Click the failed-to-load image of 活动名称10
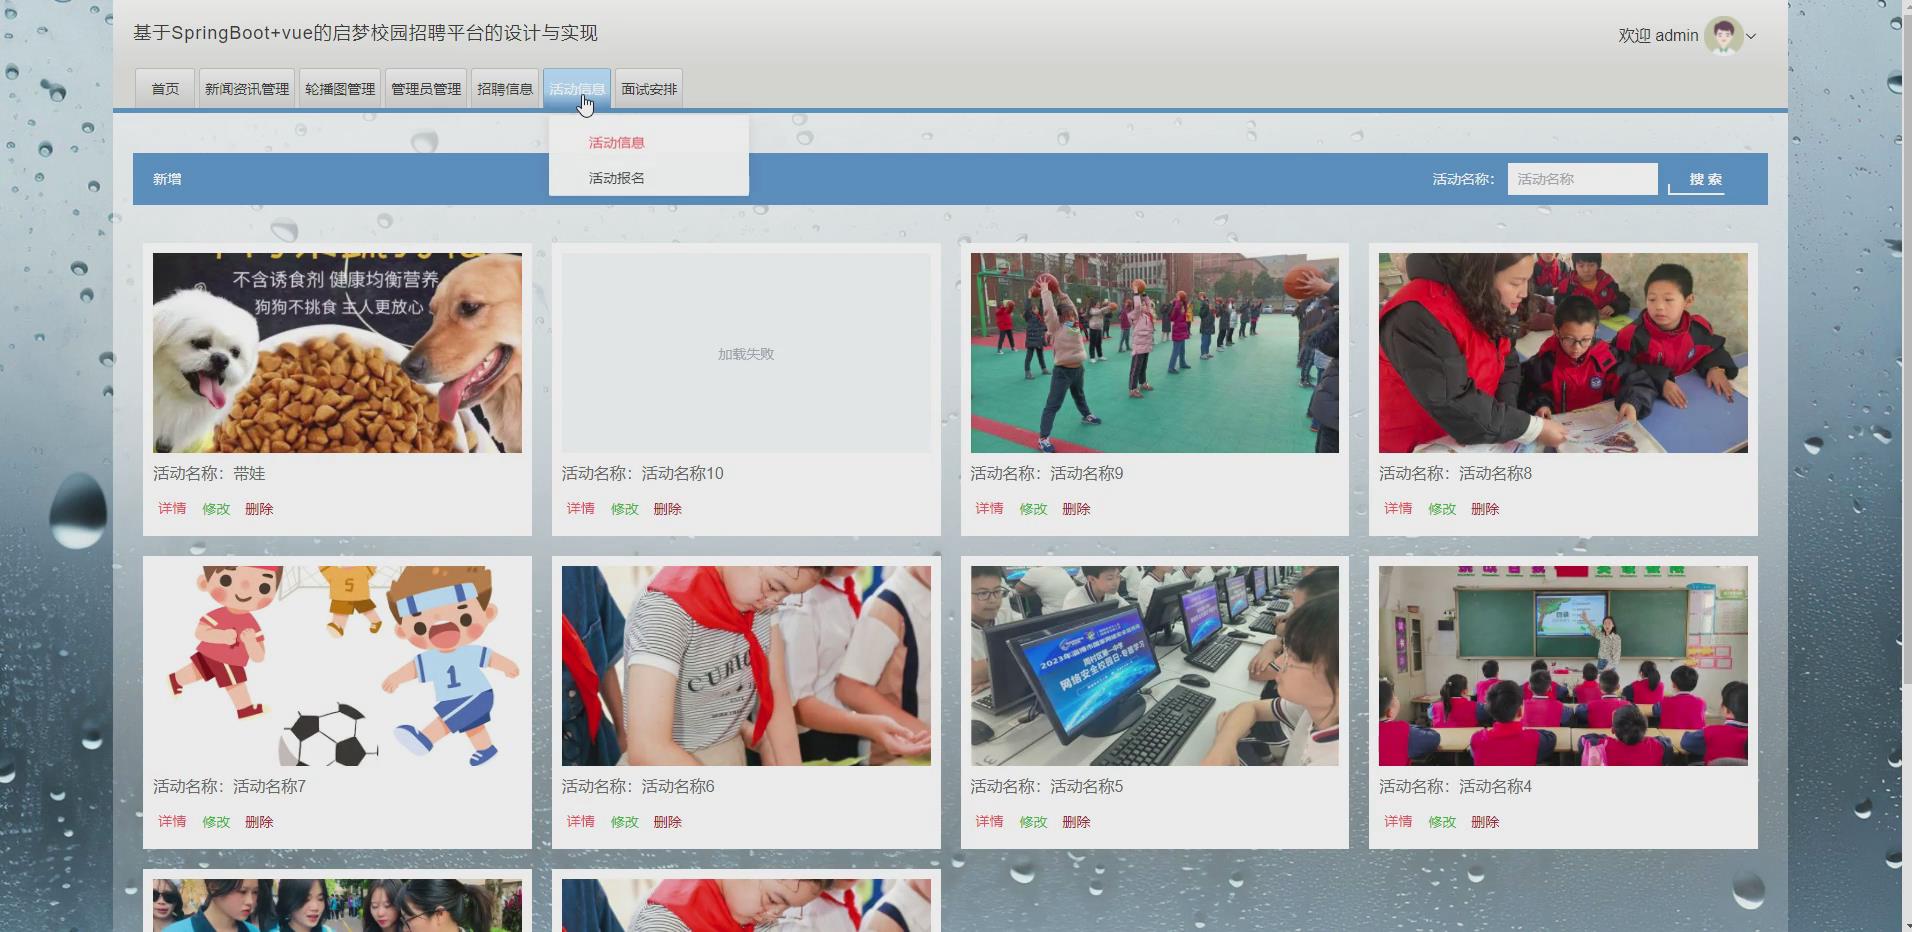 746,353
